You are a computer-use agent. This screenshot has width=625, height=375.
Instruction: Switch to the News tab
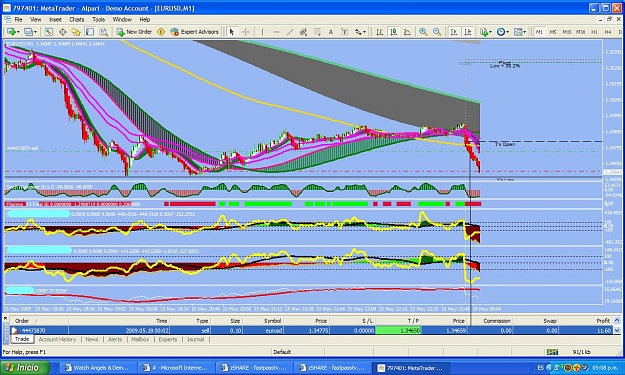(92, 340)
